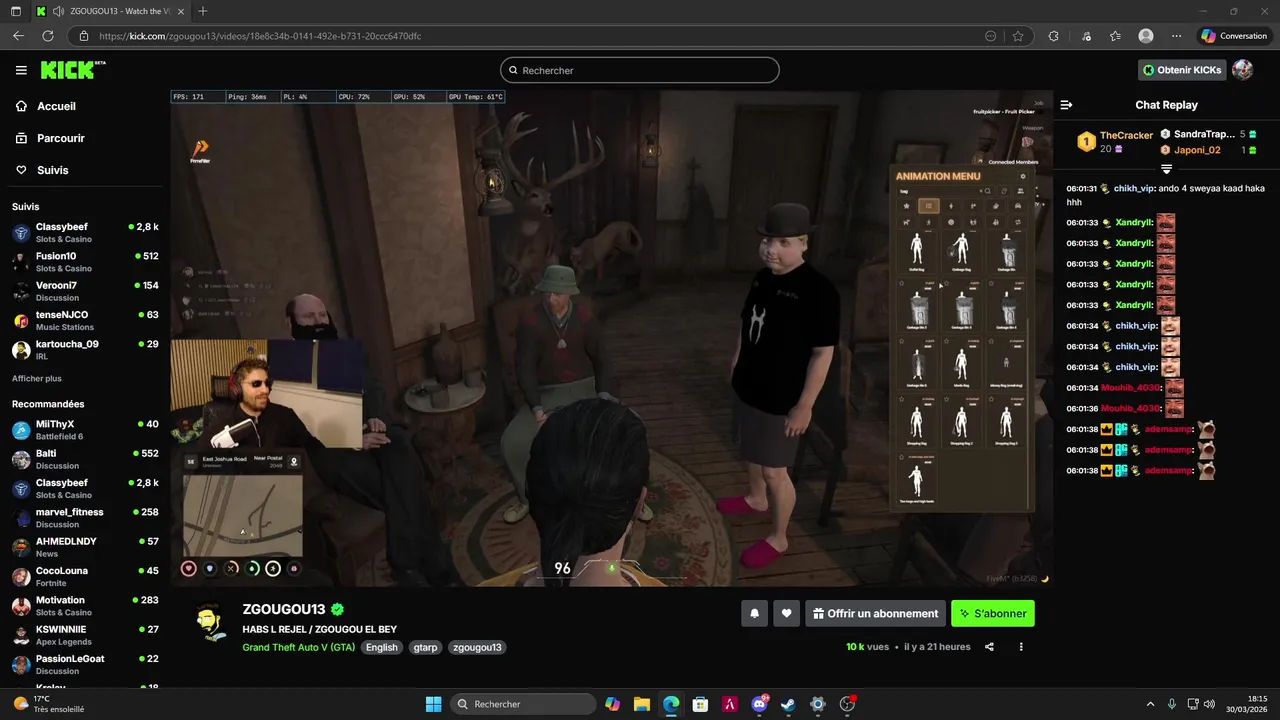Open AHMEDLNDY recommended channel
The height and width of the screenshot is (720, 1280).
85,547
